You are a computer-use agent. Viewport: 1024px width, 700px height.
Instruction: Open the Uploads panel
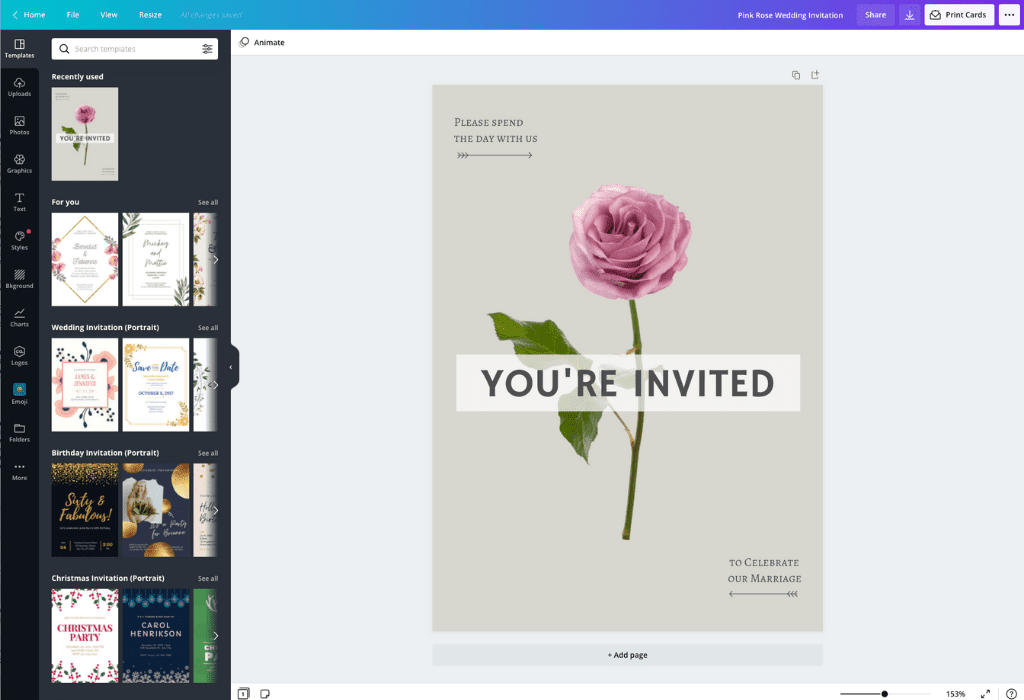coord(20,87)
